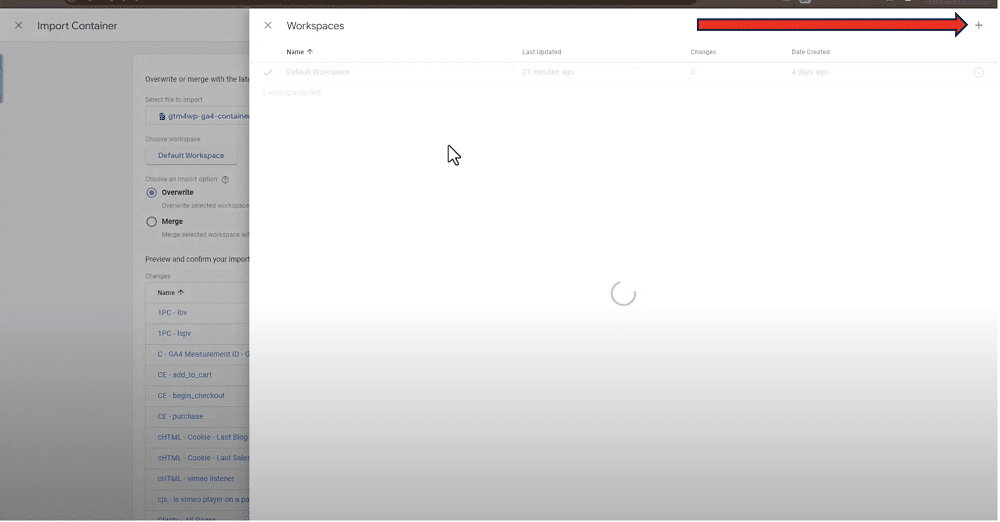The height and width of the screenshot is (522, 1000).
Task: Select the Default Workspace row
Action: pyautogui.click(x=623, y=72)
